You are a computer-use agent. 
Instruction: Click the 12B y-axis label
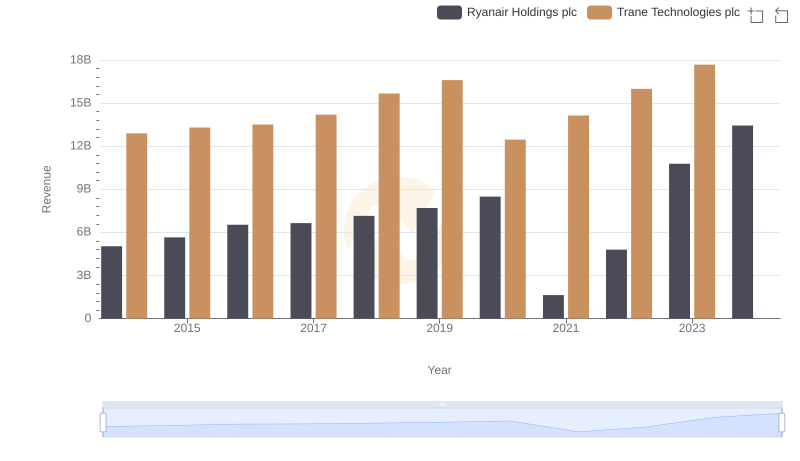[x=81, y=146]
